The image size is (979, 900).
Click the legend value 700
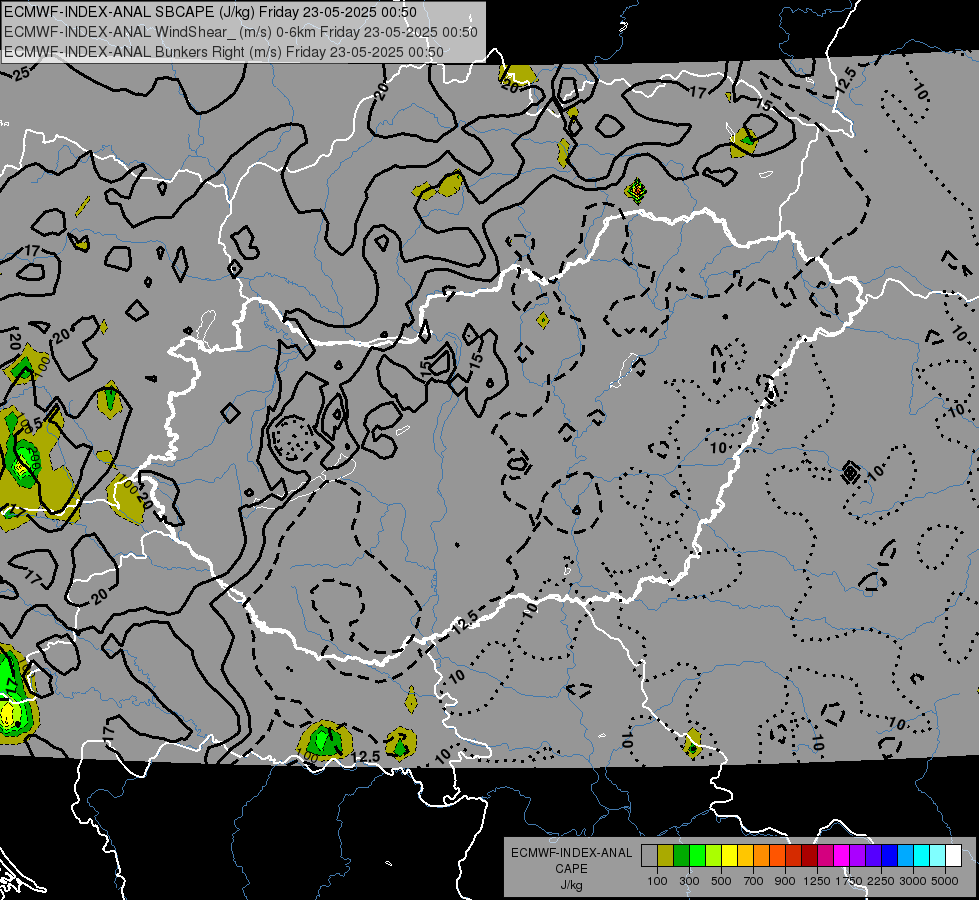[754, 881]
